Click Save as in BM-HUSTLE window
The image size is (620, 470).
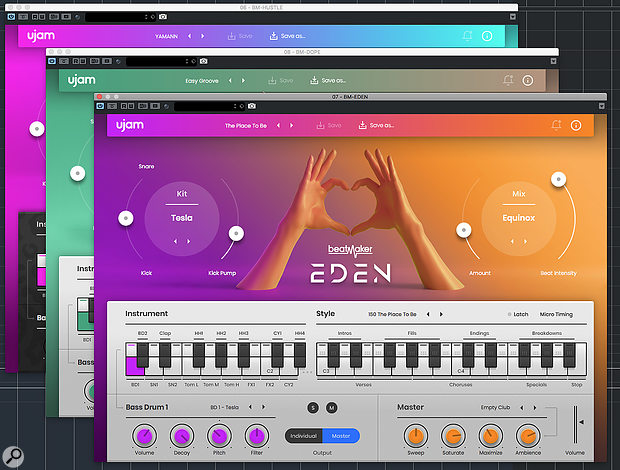point(287,36)
